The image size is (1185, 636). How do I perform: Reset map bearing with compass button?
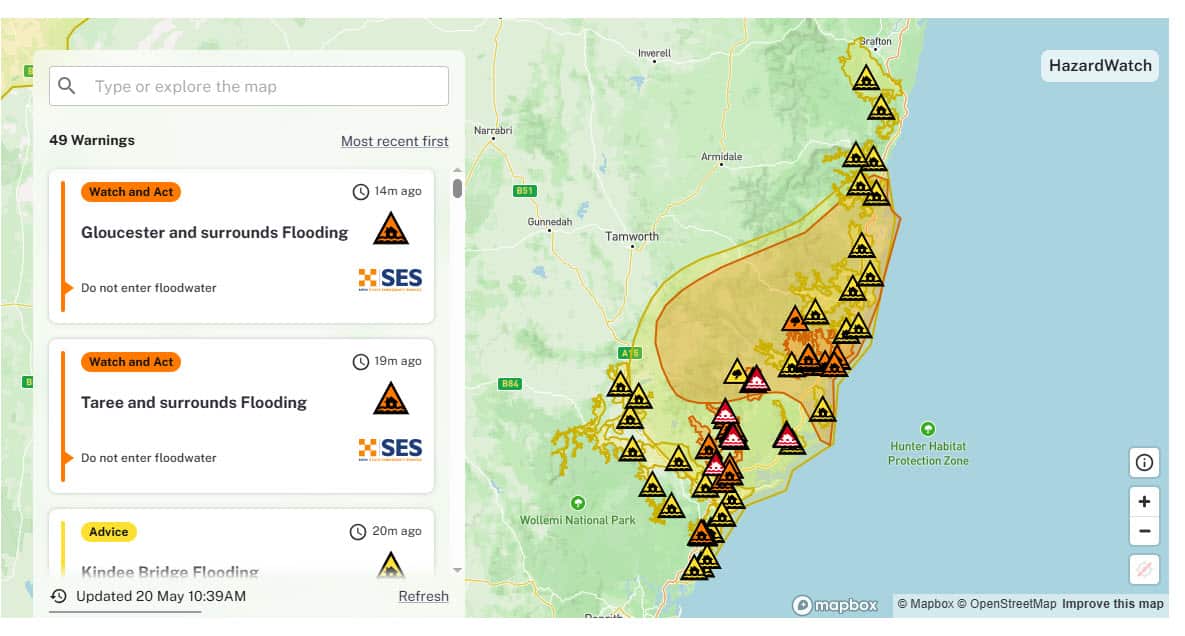point(1144,569)
